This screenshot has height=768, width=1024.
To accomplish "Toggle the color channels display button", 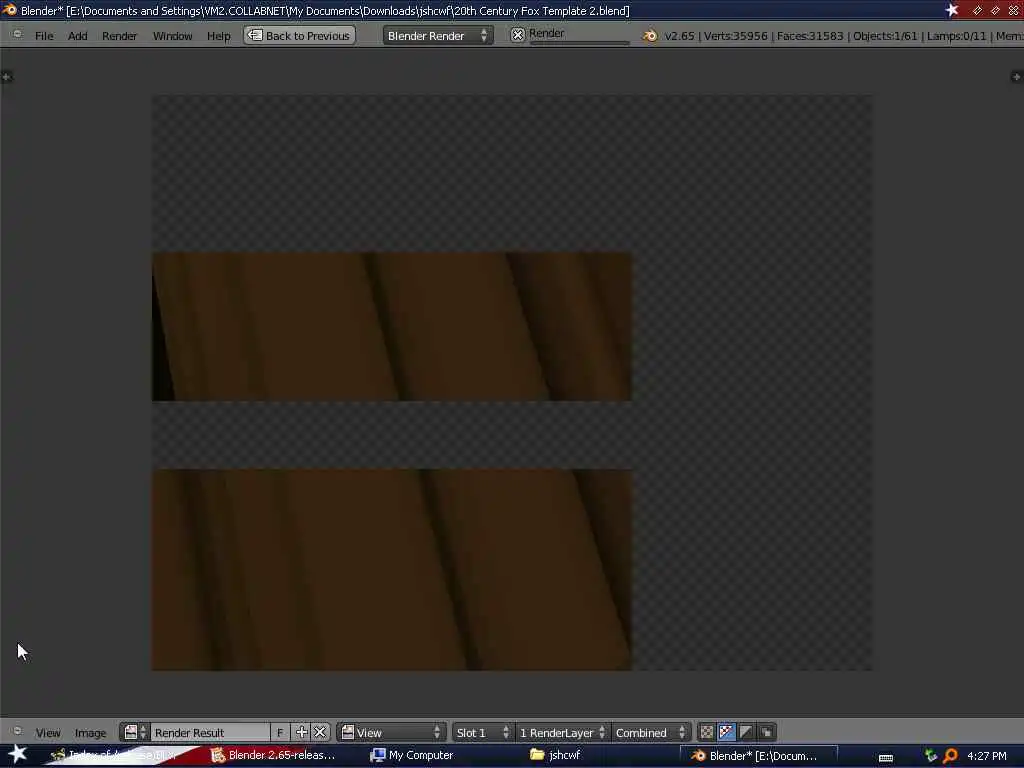I will (707, 732).
